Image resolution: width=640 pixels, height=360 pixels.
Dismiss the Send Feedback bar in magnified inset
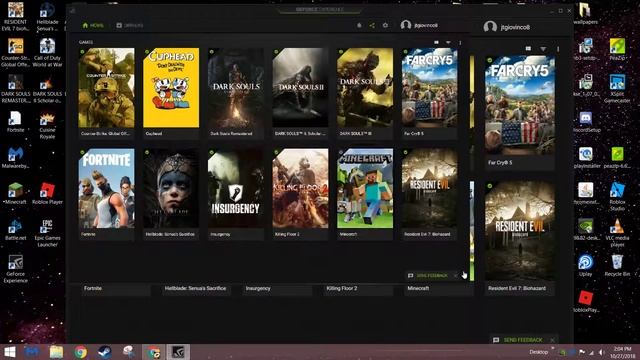click(x=552, y=340)
